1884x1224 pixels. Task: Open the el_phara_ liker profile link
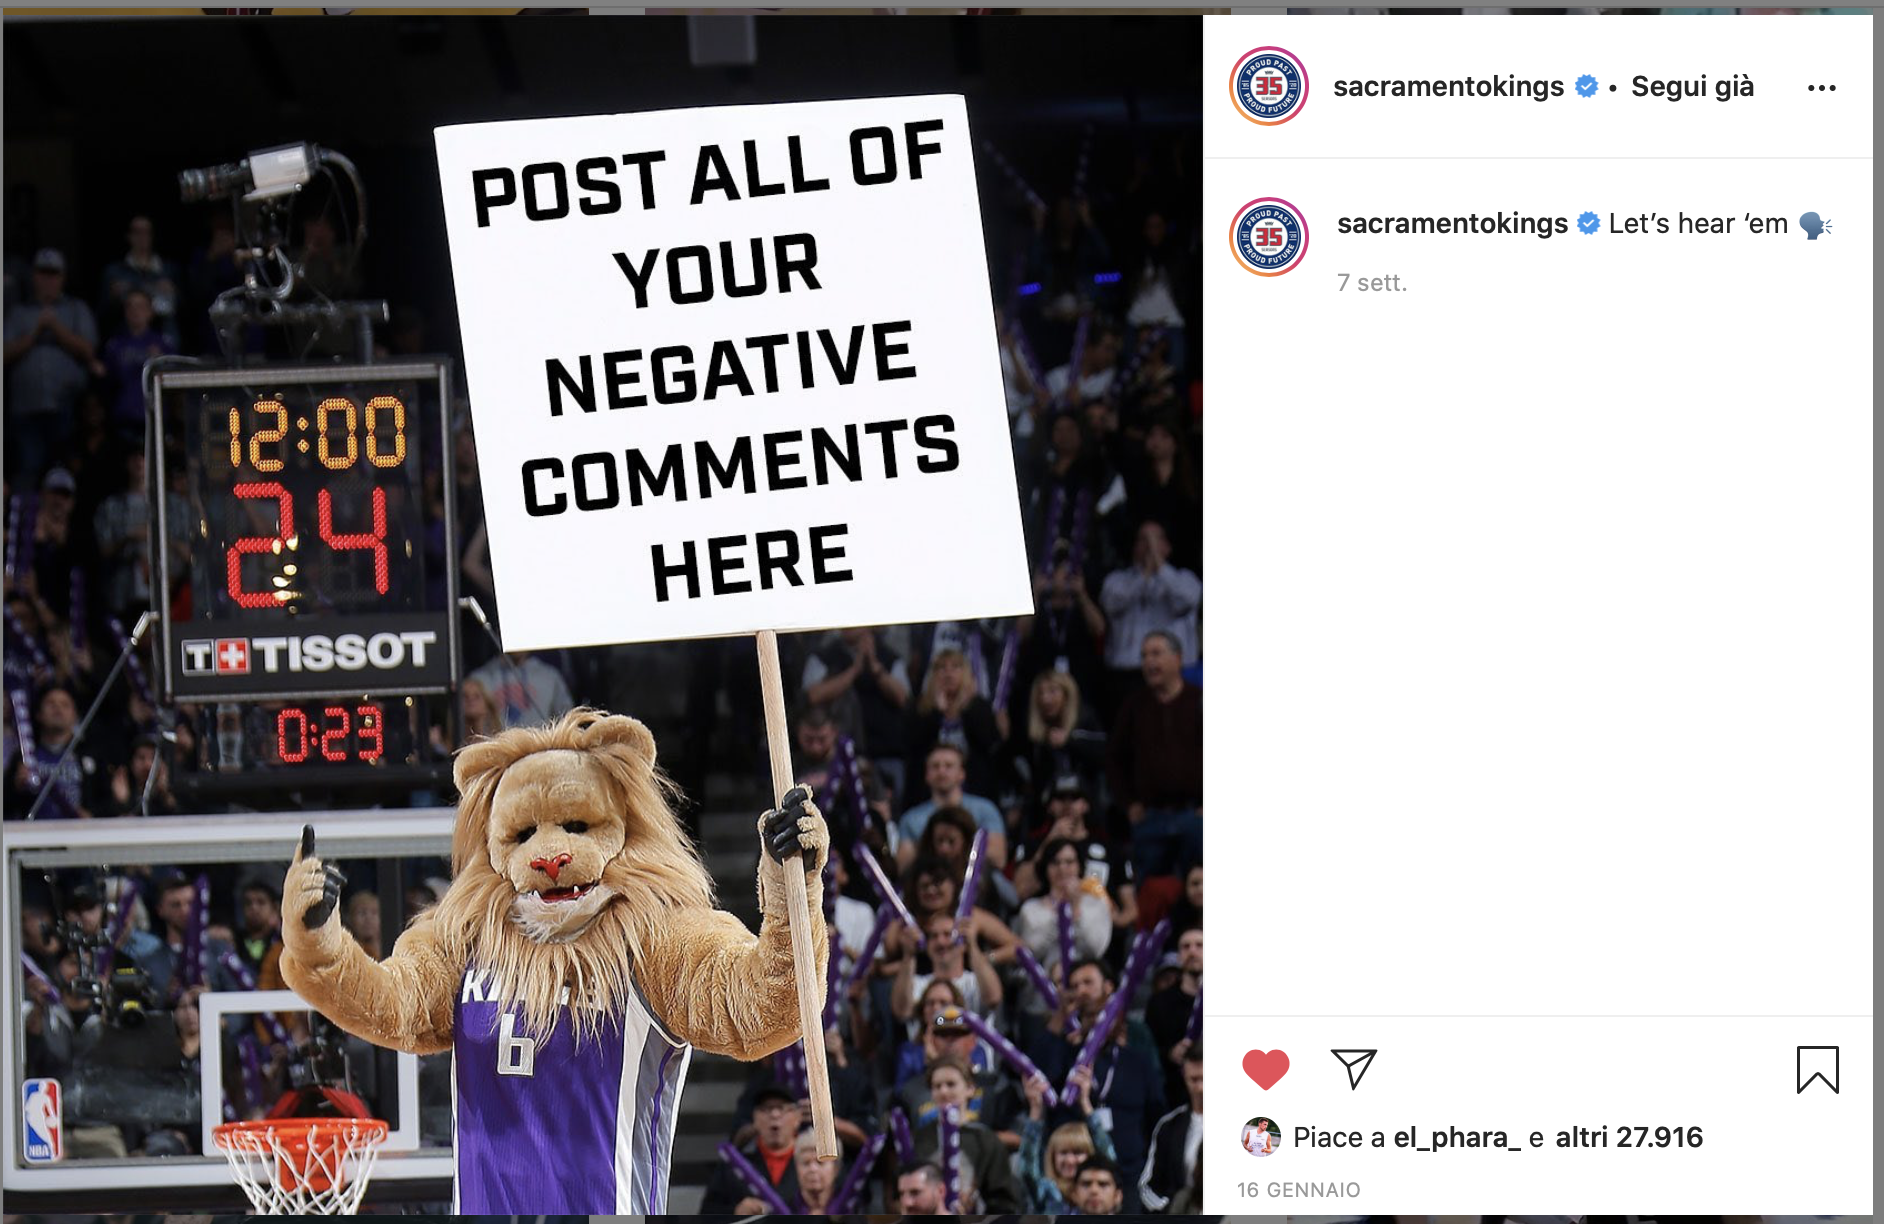[1457, 1138]
